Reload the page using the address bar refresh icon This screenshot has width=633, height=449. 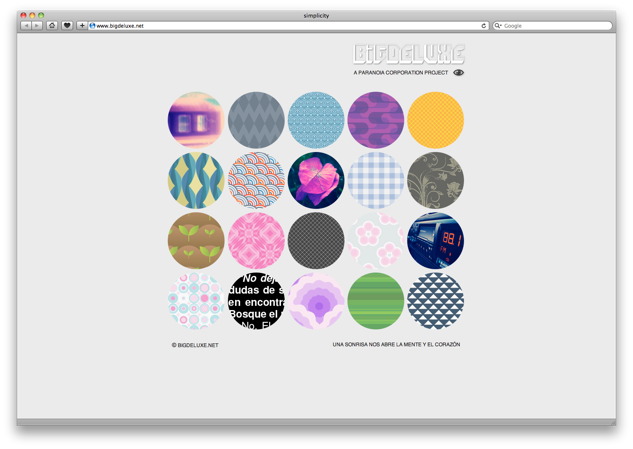coord(484,25)
